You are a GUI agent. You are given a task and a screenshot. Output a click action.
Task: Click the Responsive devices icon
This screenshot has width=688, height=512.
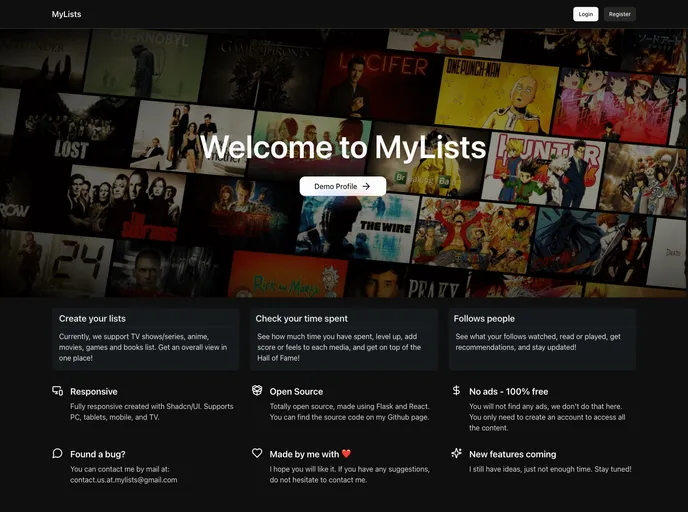pyautogui.click(x=57, y=390)
